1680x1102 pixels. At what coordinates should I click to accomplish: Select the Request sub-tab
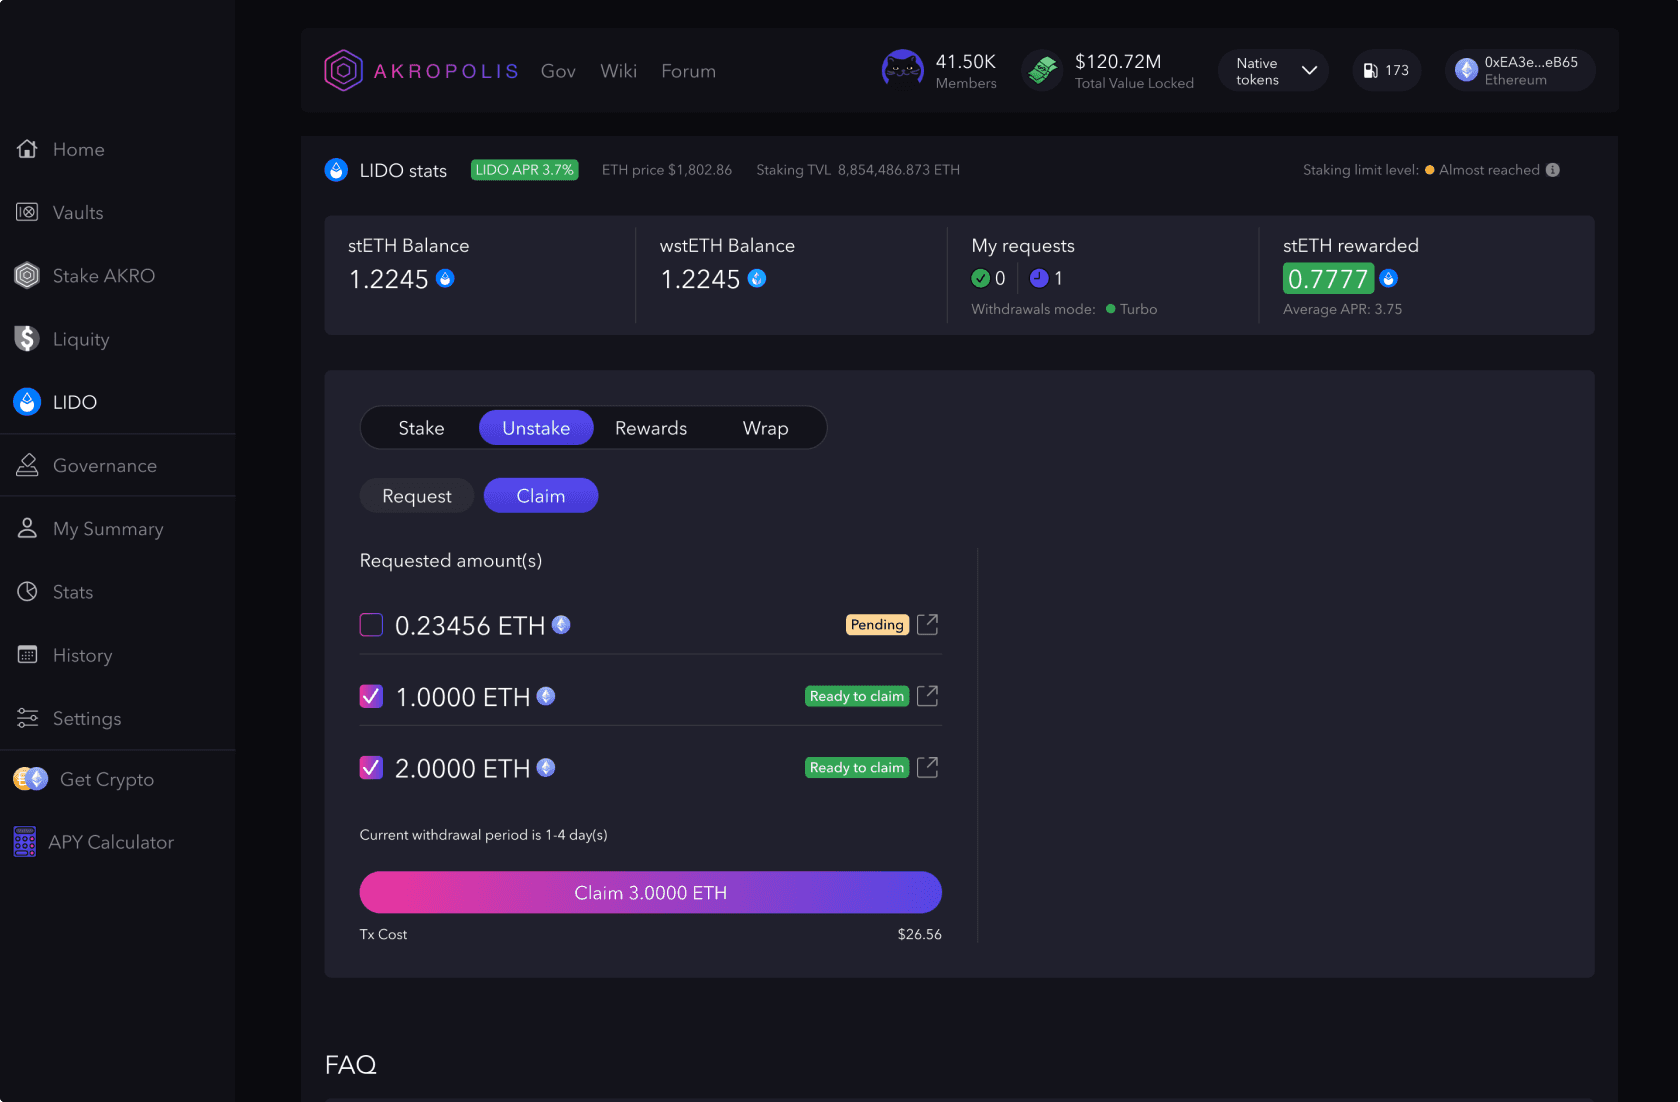point(416,496)
